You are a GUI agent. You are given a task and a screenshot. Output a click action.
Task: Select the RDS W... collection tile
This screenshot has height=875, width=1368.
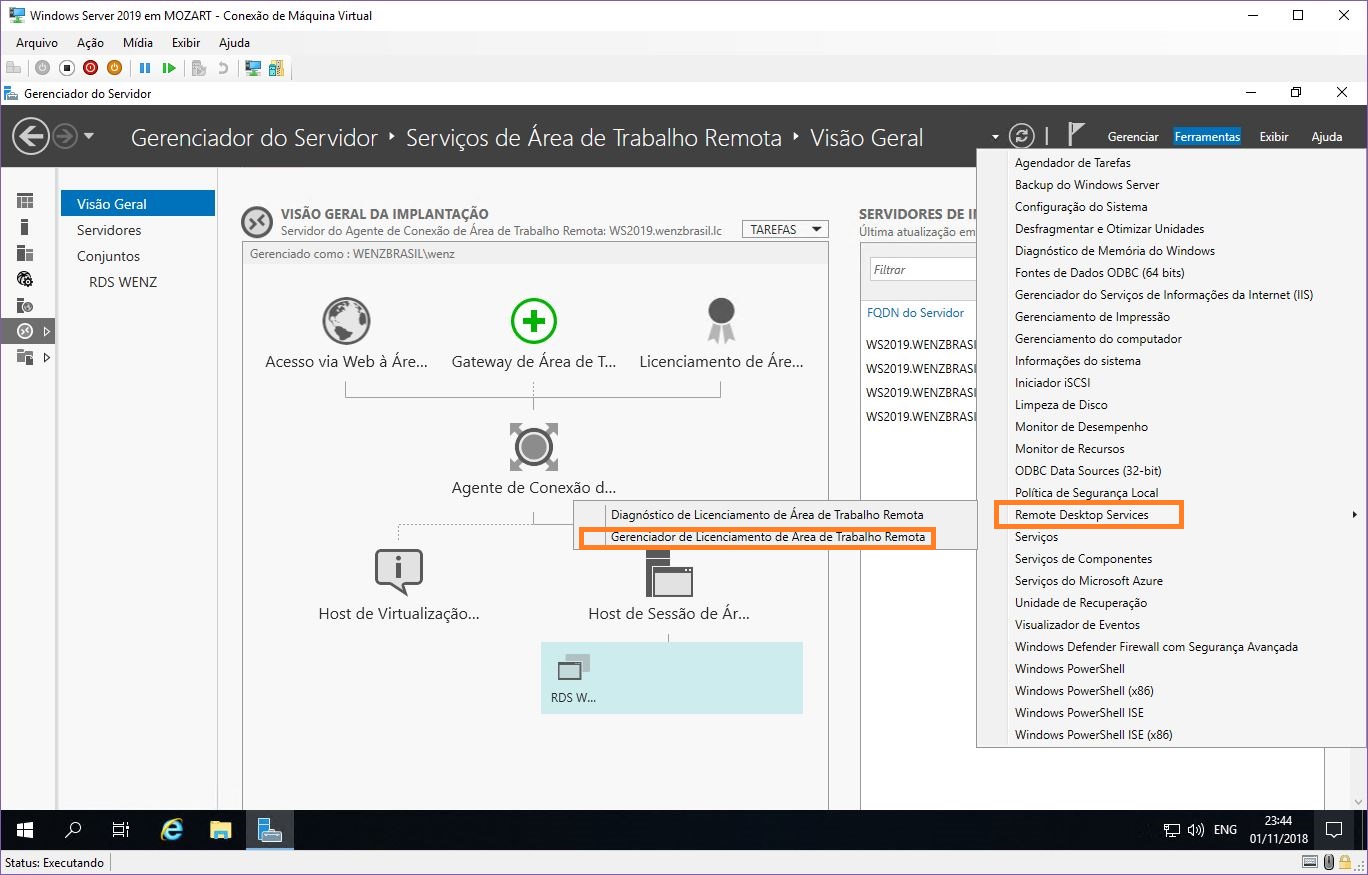pos(672,677)
